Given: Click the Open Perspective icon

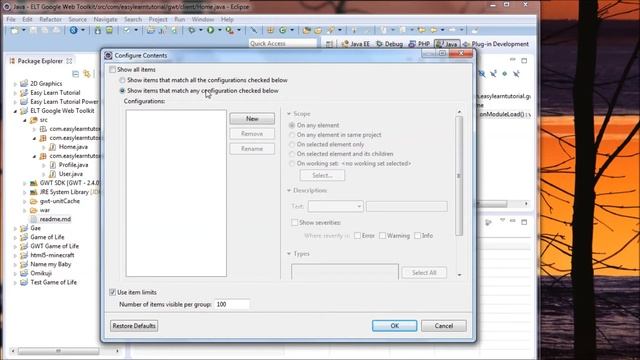Looking at the screenshot, I should click(x=329, y=44).
